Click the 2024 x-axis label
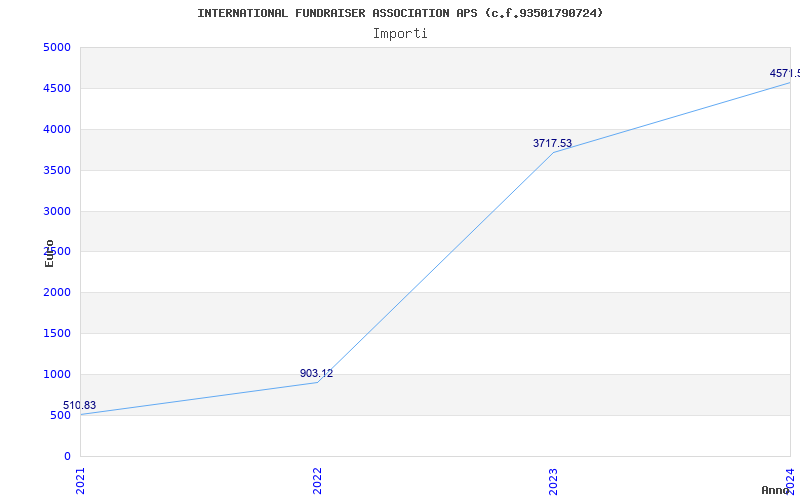 (x=790, y=481)
